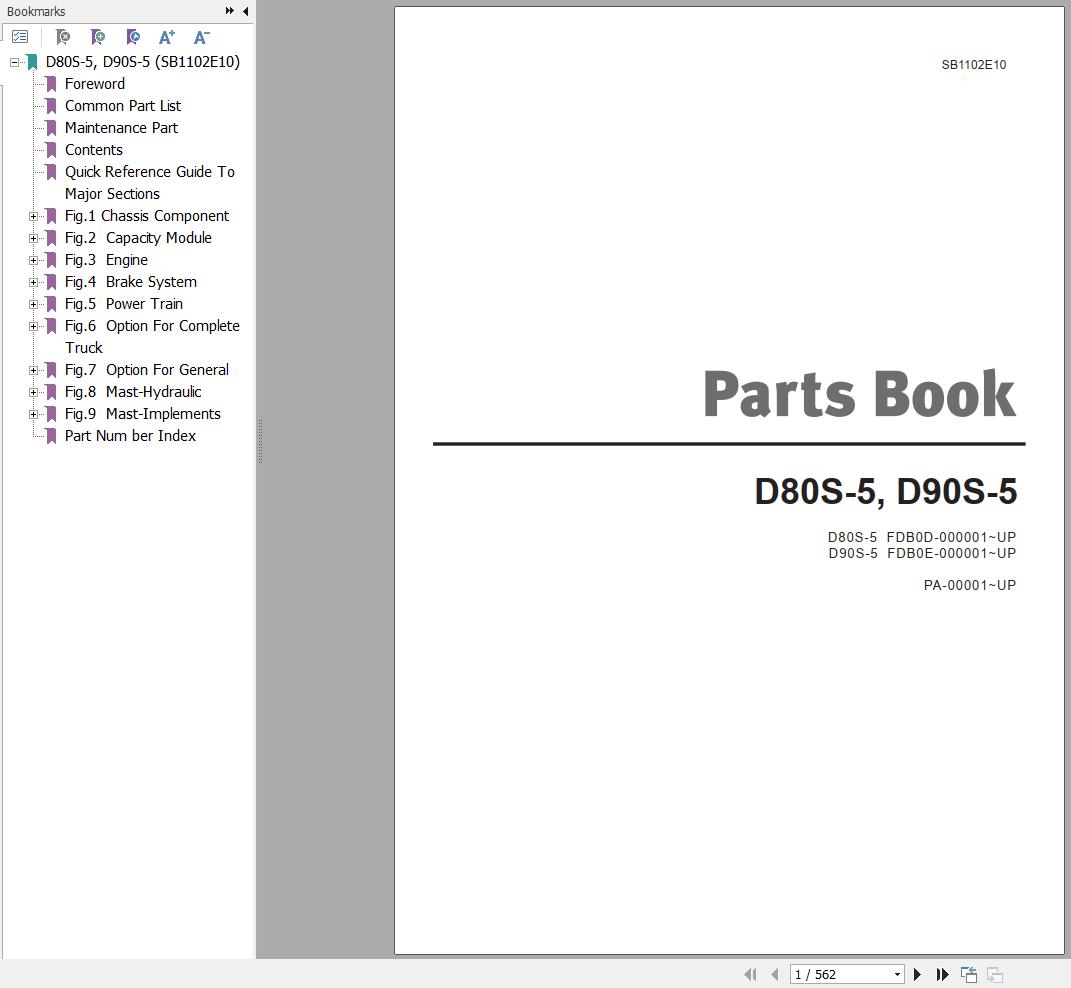Screen dimensions: 1071x988
Task: Expand the Fig.7 Option For General bookmark
Action: point(33,370)
